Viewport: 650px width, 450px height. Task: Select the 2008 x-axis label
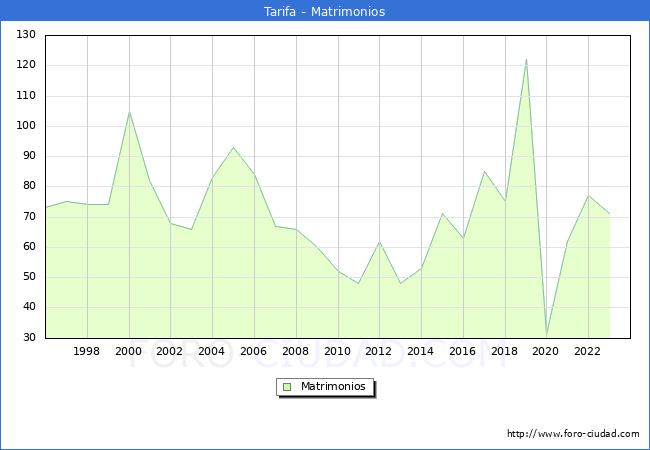coord(295,351)
